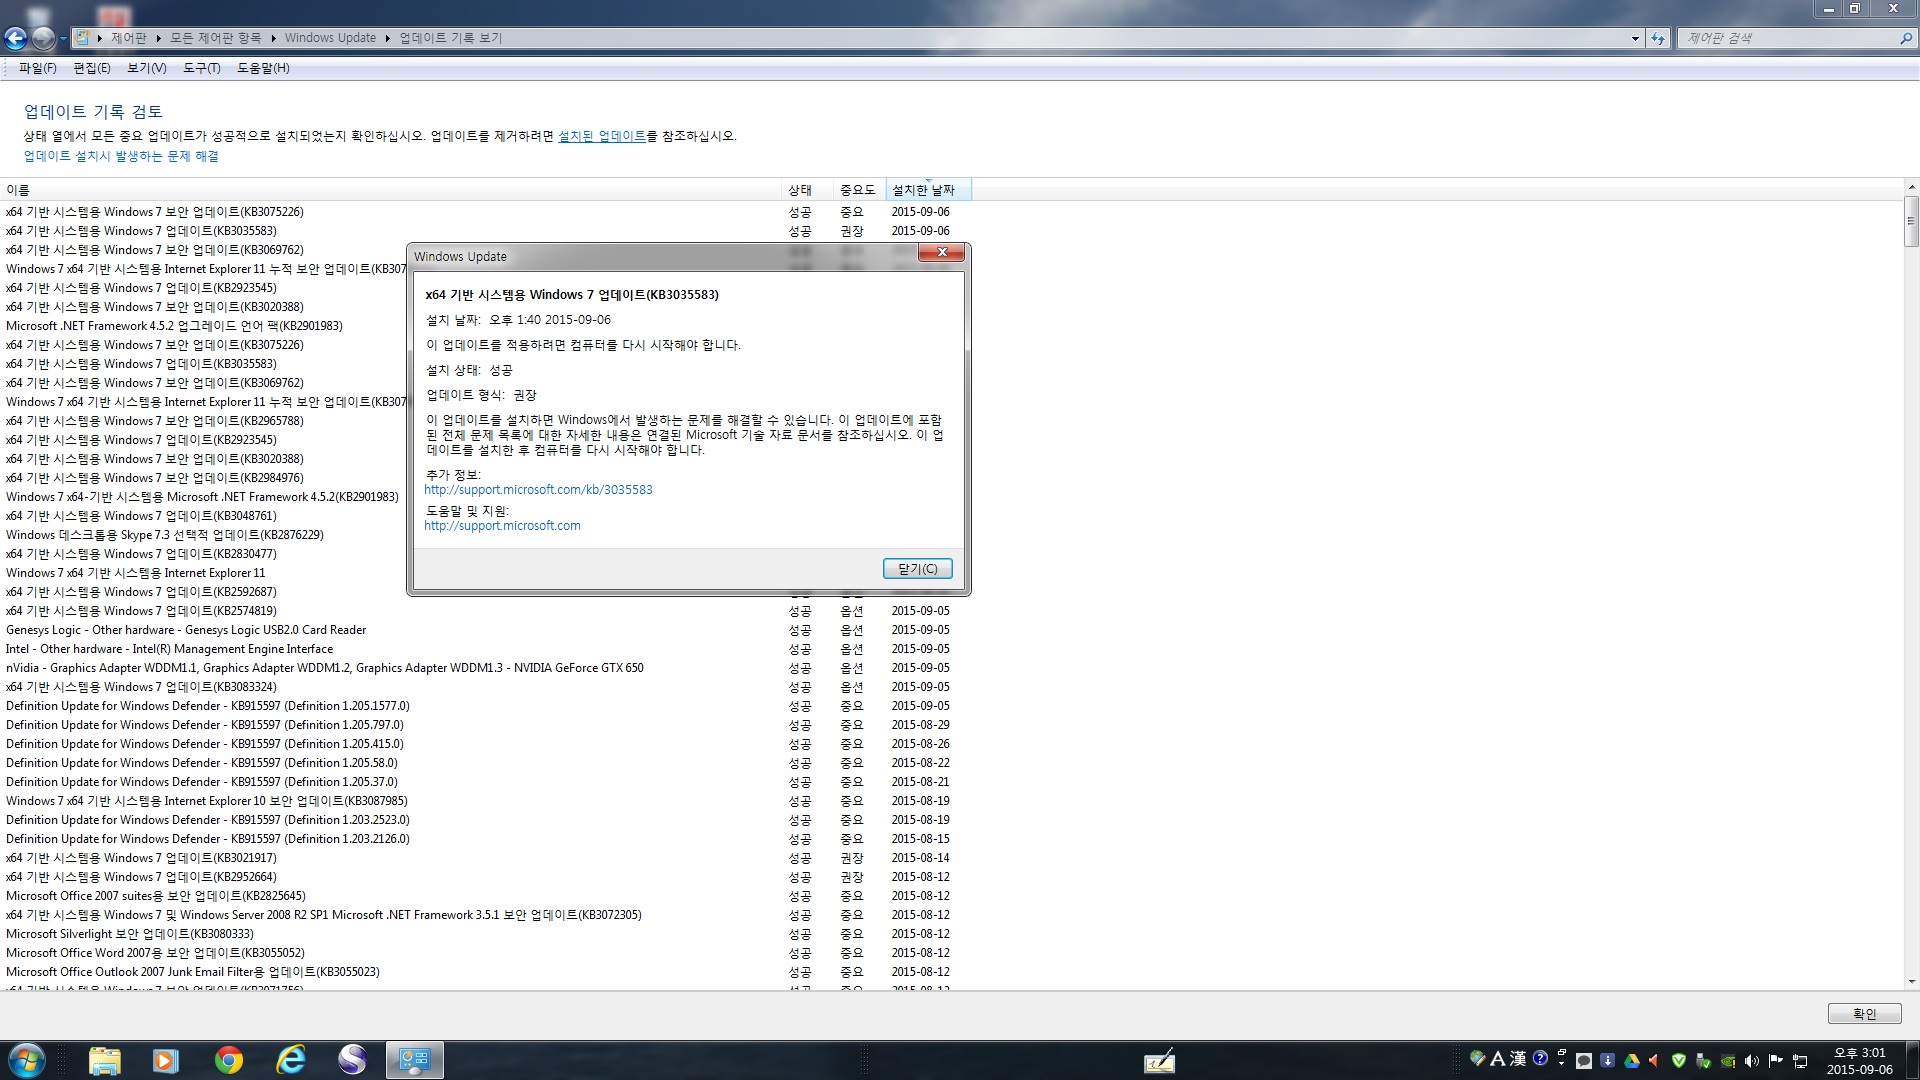Open the tablet input panel pen icon
Image resolution: width=1920 pixels, height=1080 pixels.
(x=1159, y=1061)
